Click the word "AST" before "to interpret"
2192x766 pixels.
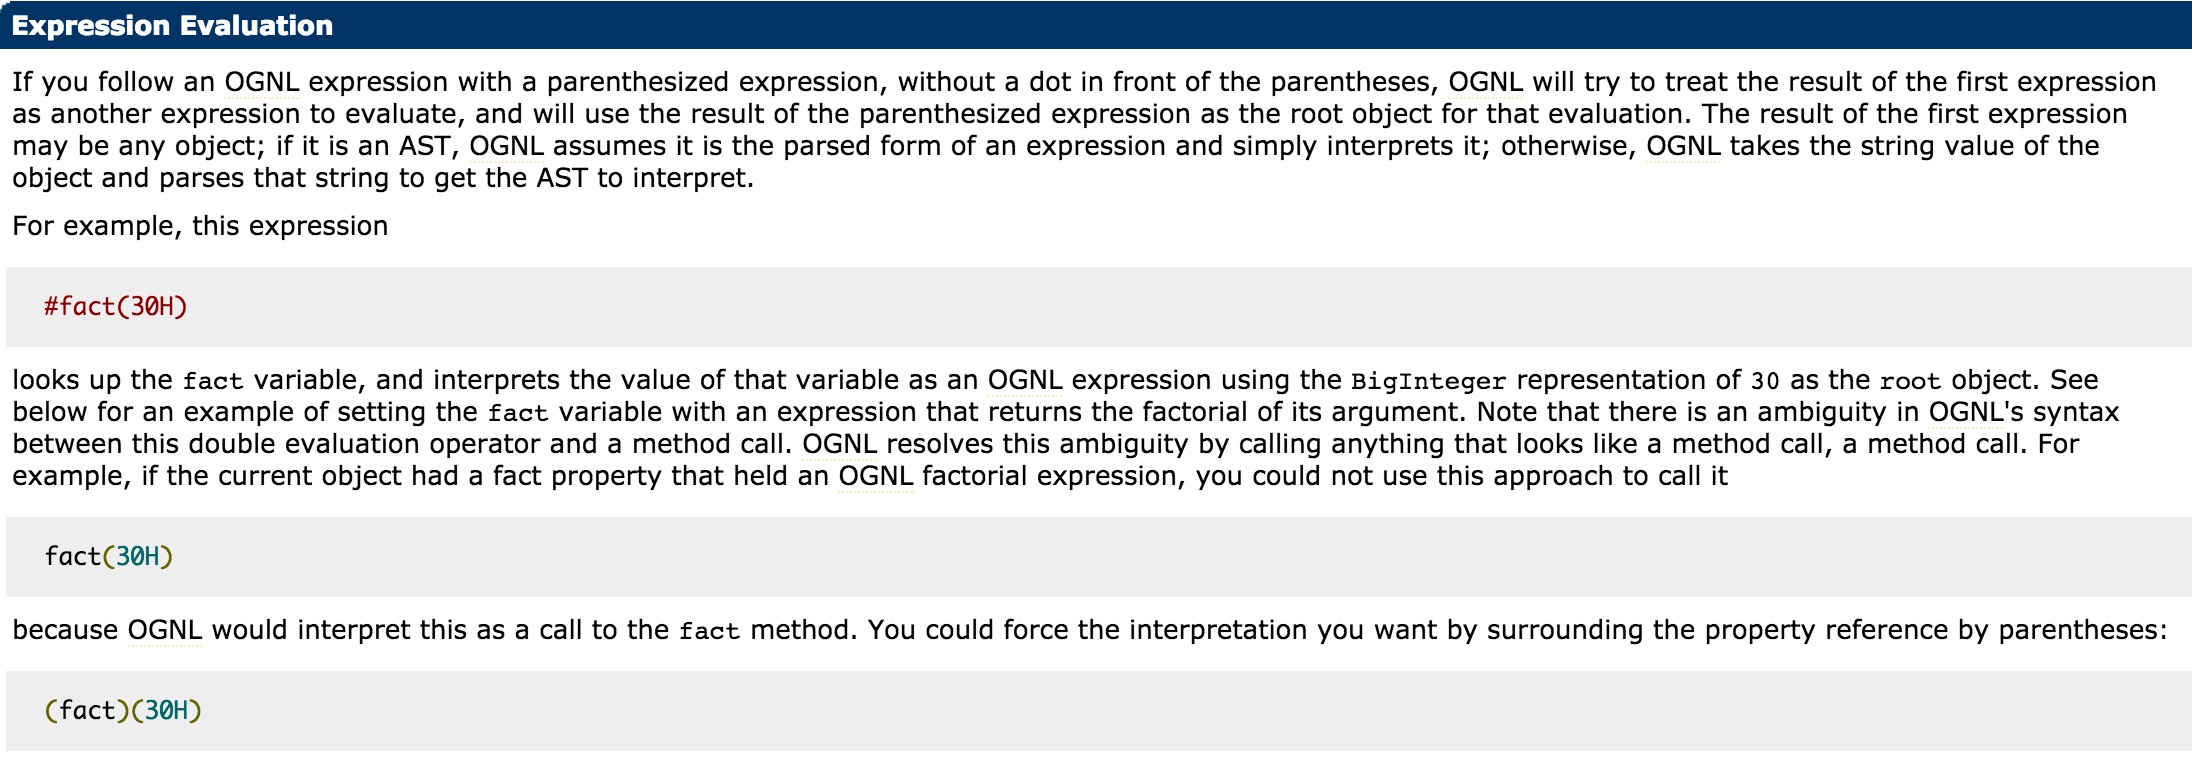(562, 178)
